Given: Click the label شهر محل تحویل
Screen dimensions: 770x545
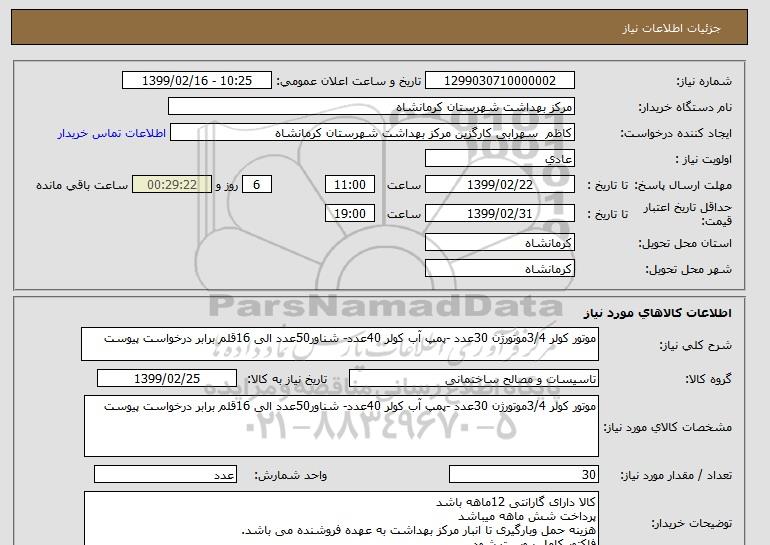Looking at the screenshot, I should click(688, 270).
